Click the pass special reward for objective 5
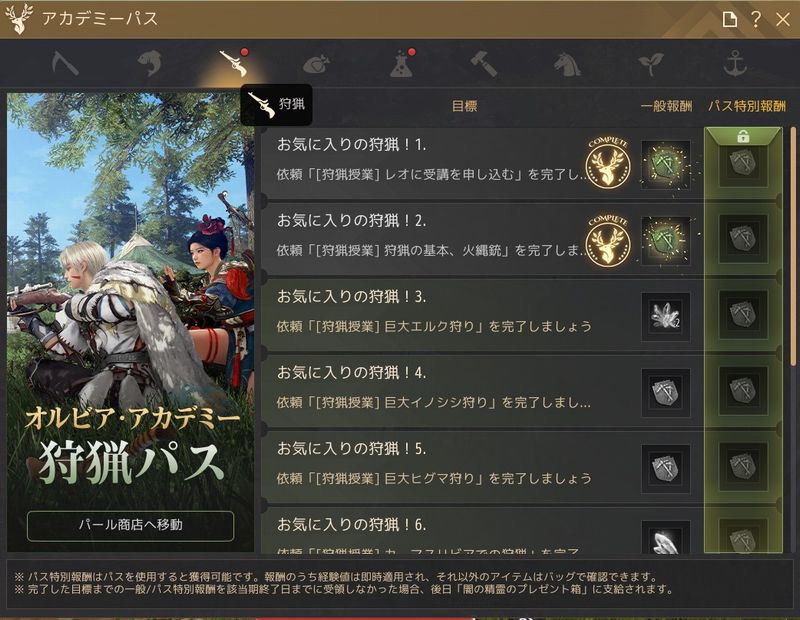800x620 pixels. (x=743, y=467)
